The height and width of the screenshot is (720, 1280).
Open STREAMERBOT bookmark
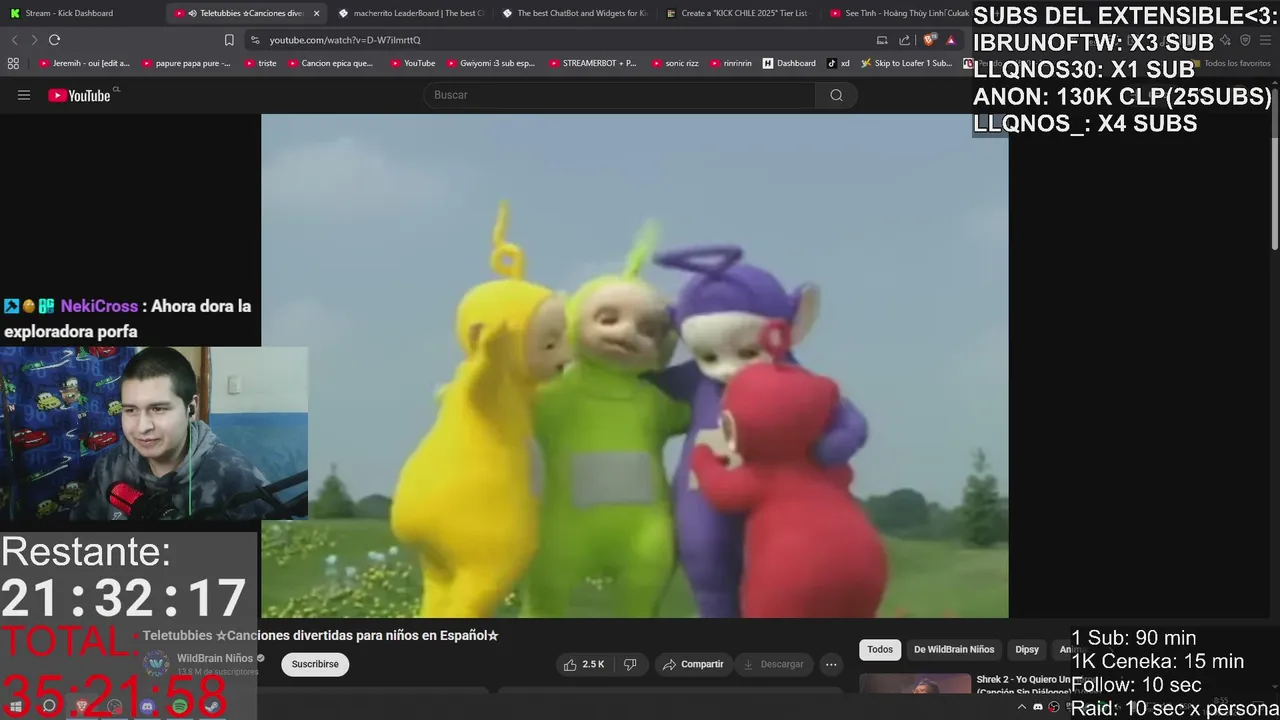tap(592, 63)
